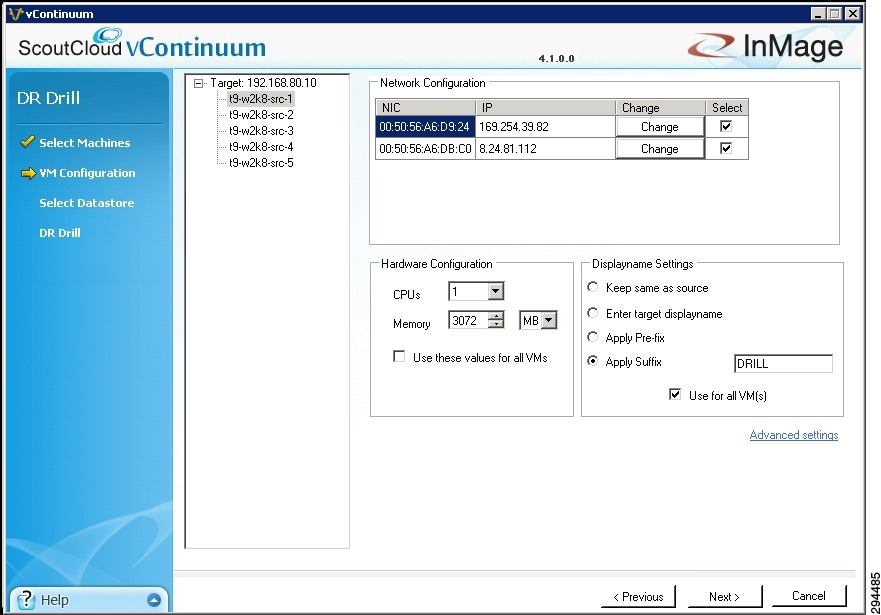The height and width of the screenshot is (615, 881).
Task: Click the Select Machines checkmark icon
Action: click(x=27, y=142)
